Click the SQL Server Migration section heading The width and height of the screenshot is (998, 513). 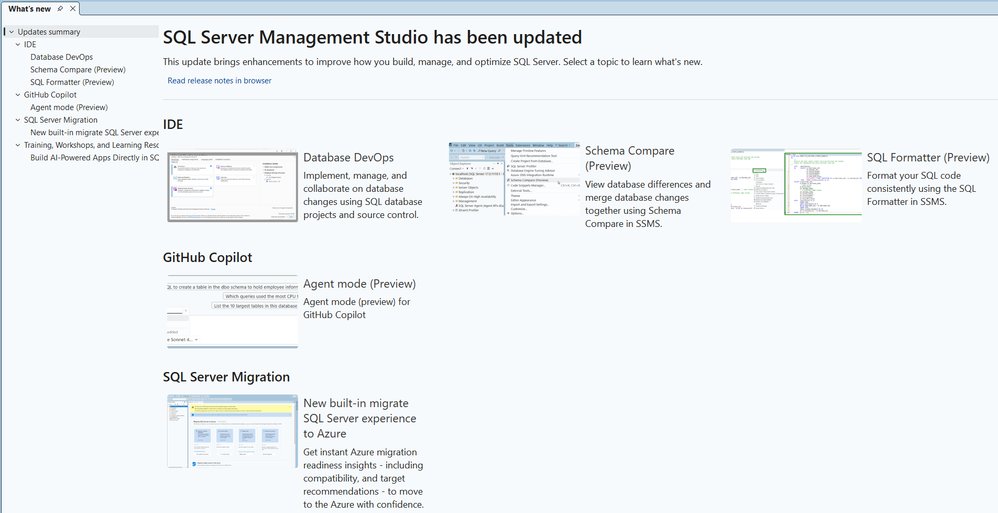226,377
